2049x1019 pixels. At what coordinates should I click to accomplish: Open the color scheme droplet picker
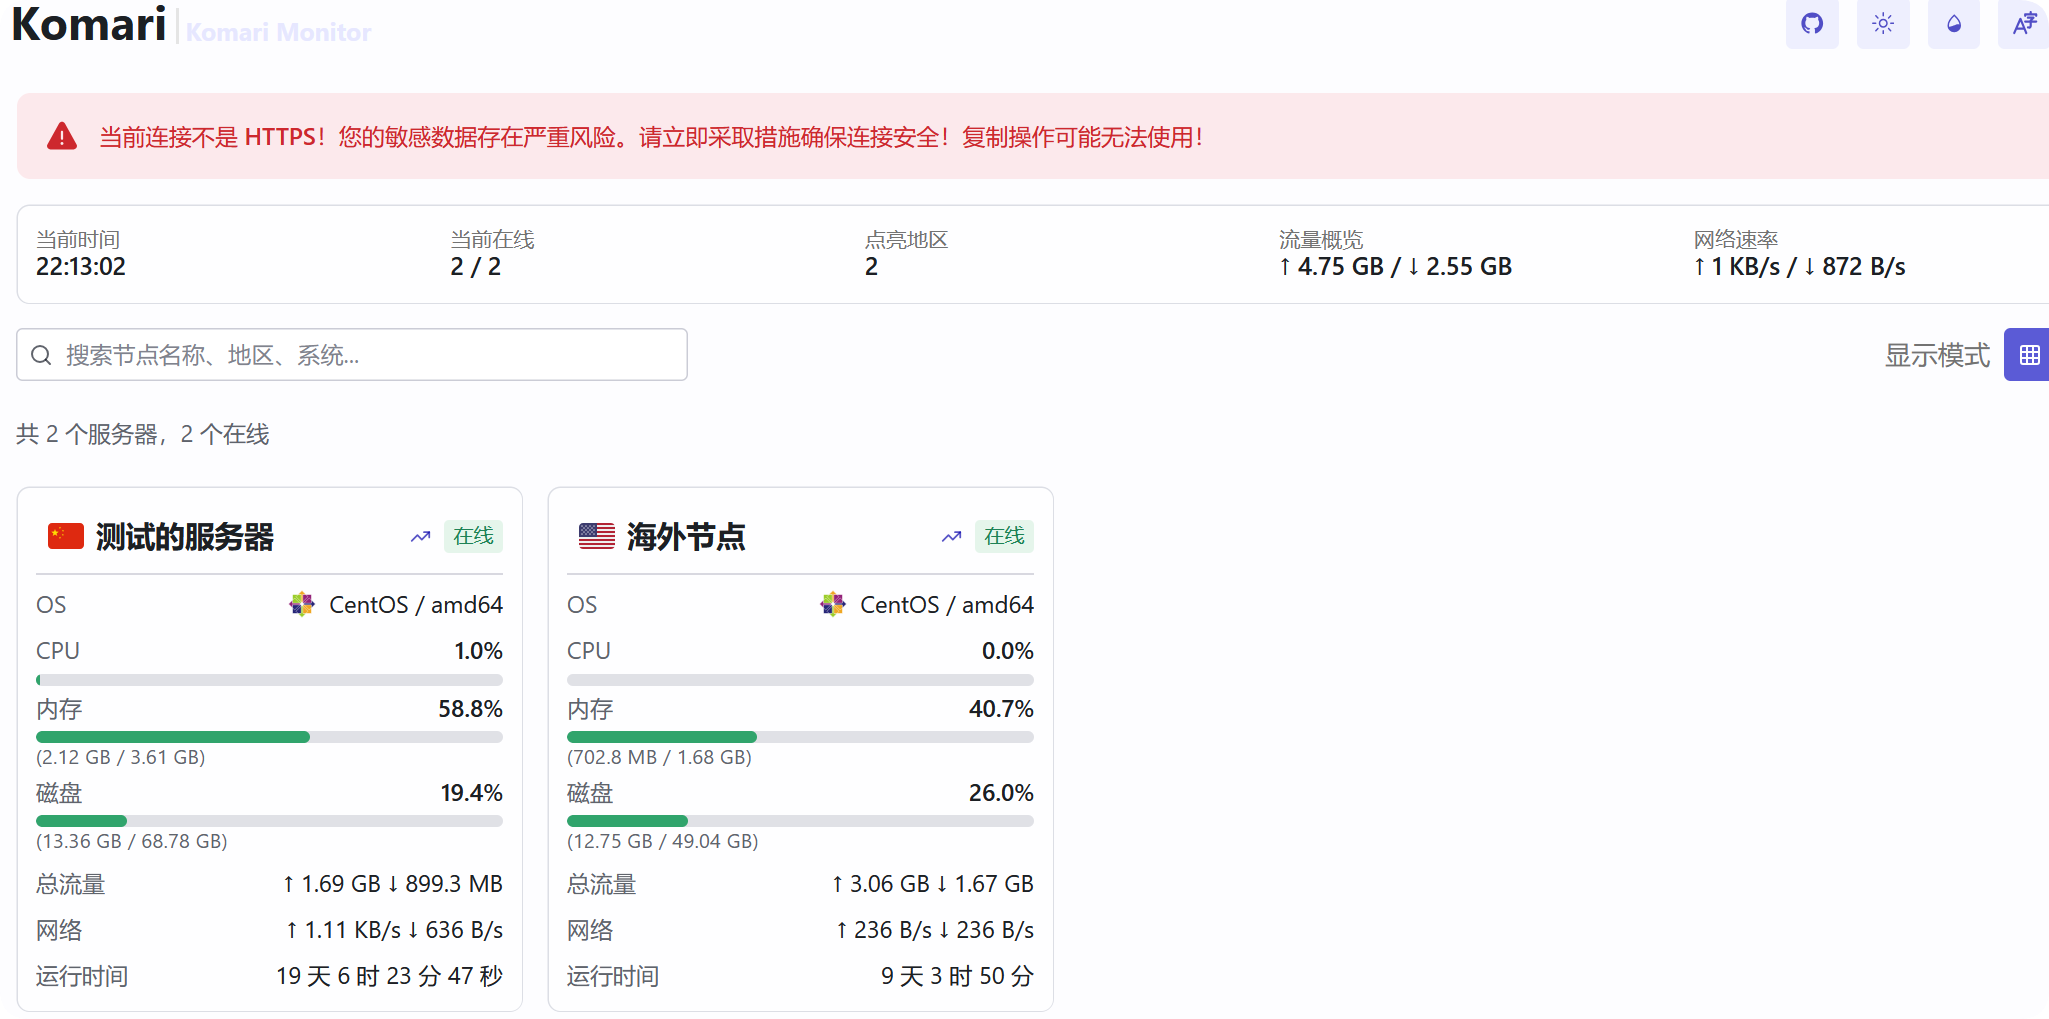coord(1953,24)
